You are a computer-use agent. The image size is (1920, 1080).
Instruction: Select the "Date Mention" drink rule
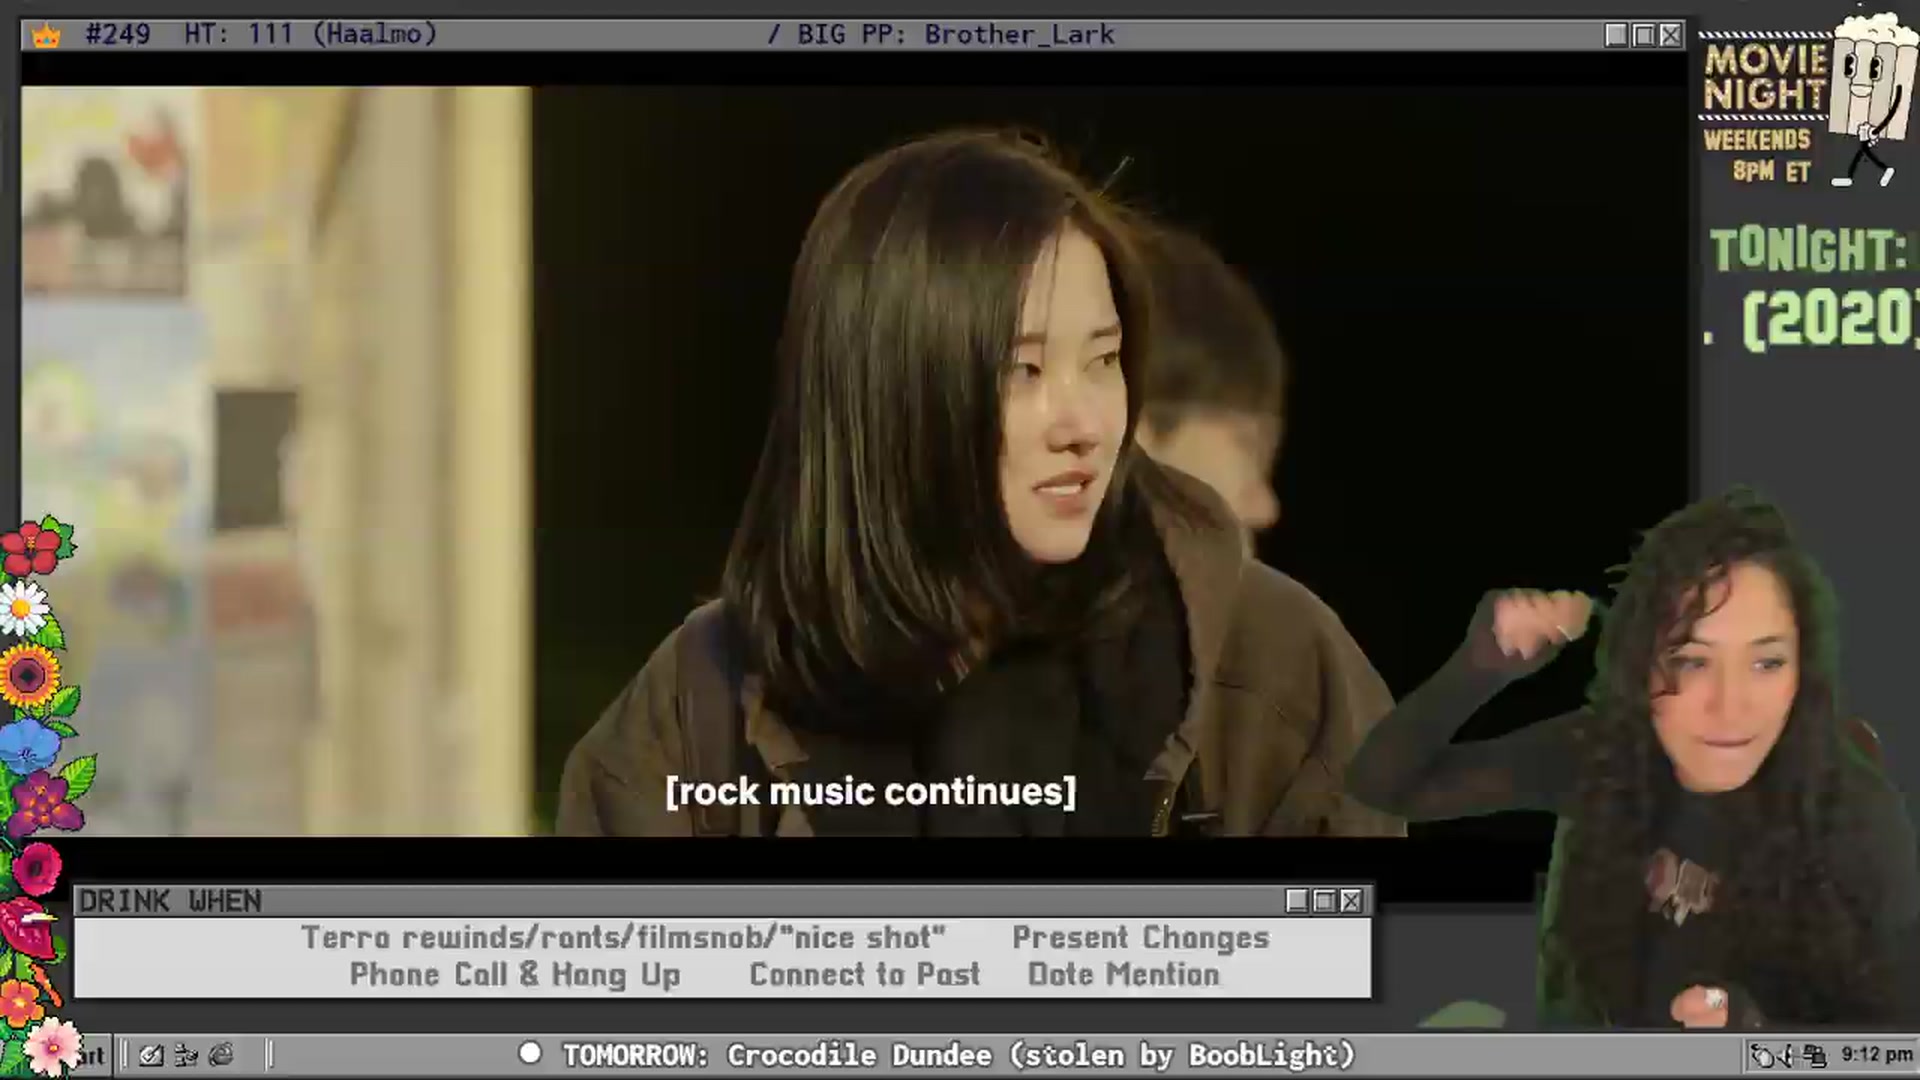1124,975
